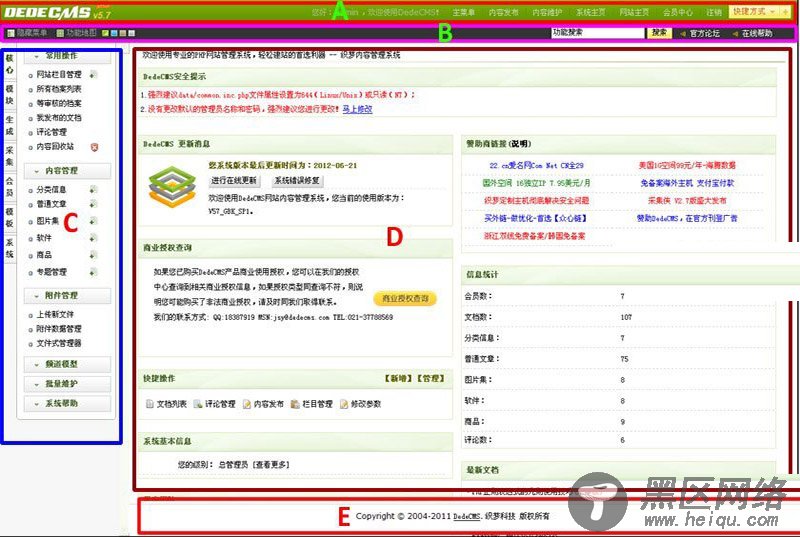
Task: Click the 功能搜索 search input field
Action: click(x=598, y=33)
